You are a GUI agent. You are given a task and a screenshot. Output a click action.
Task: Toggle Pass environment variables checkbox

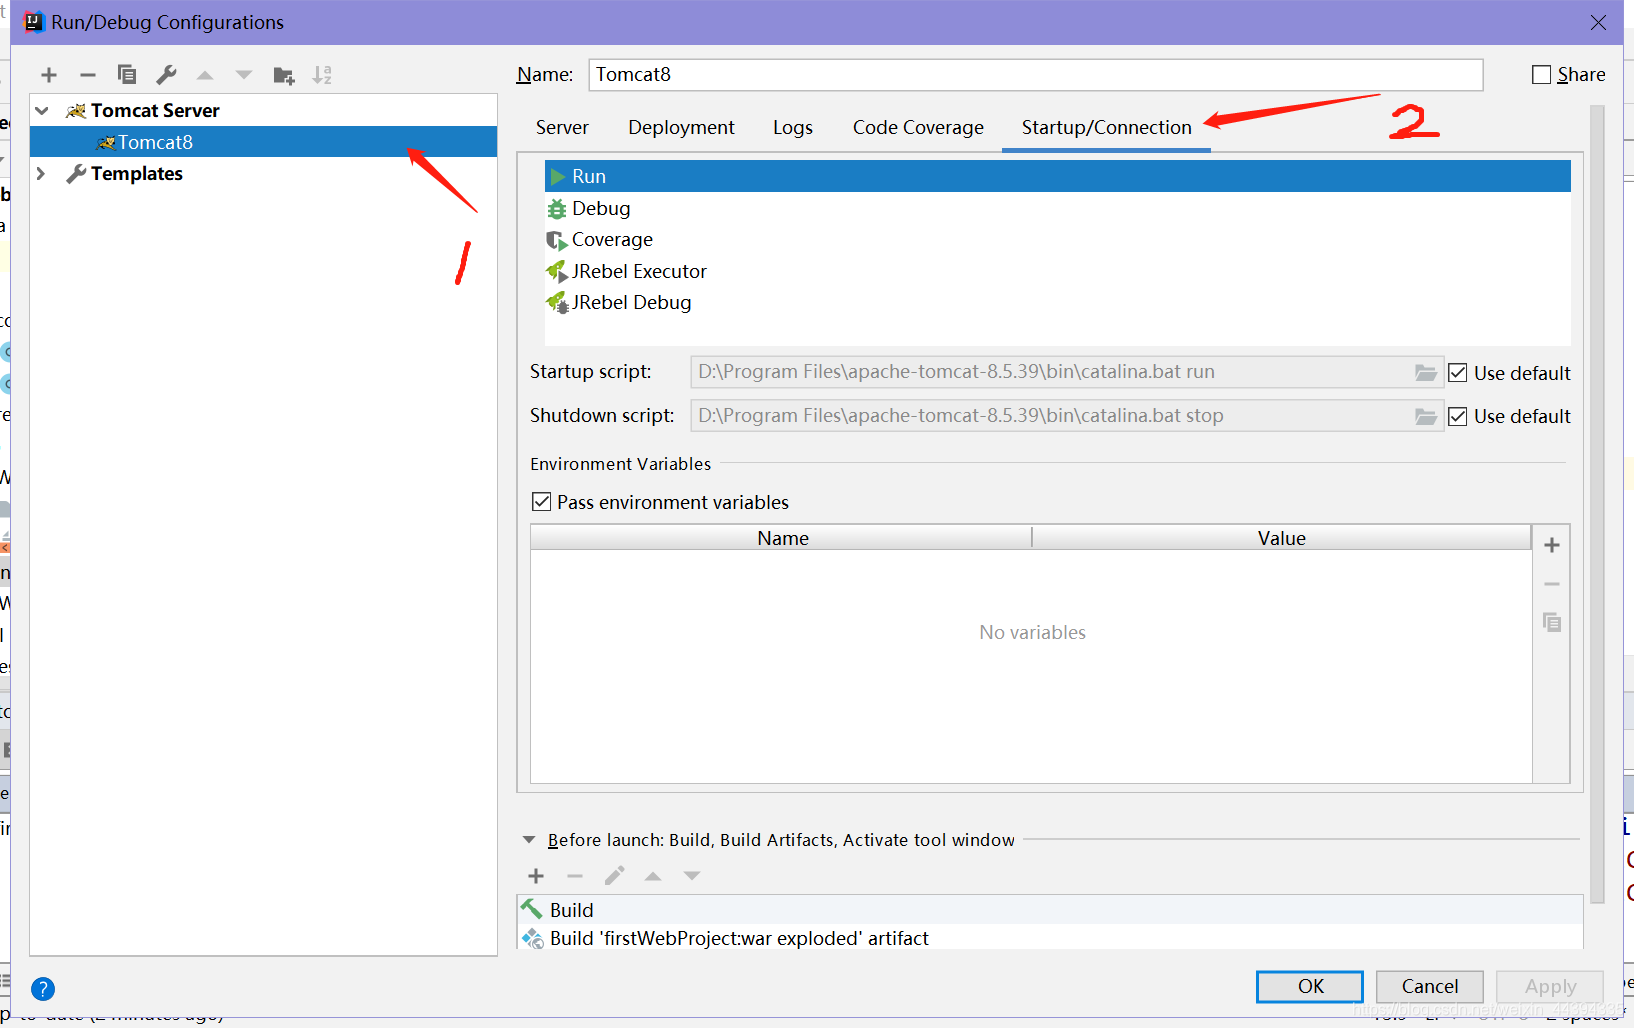click(x=542, y=502)
